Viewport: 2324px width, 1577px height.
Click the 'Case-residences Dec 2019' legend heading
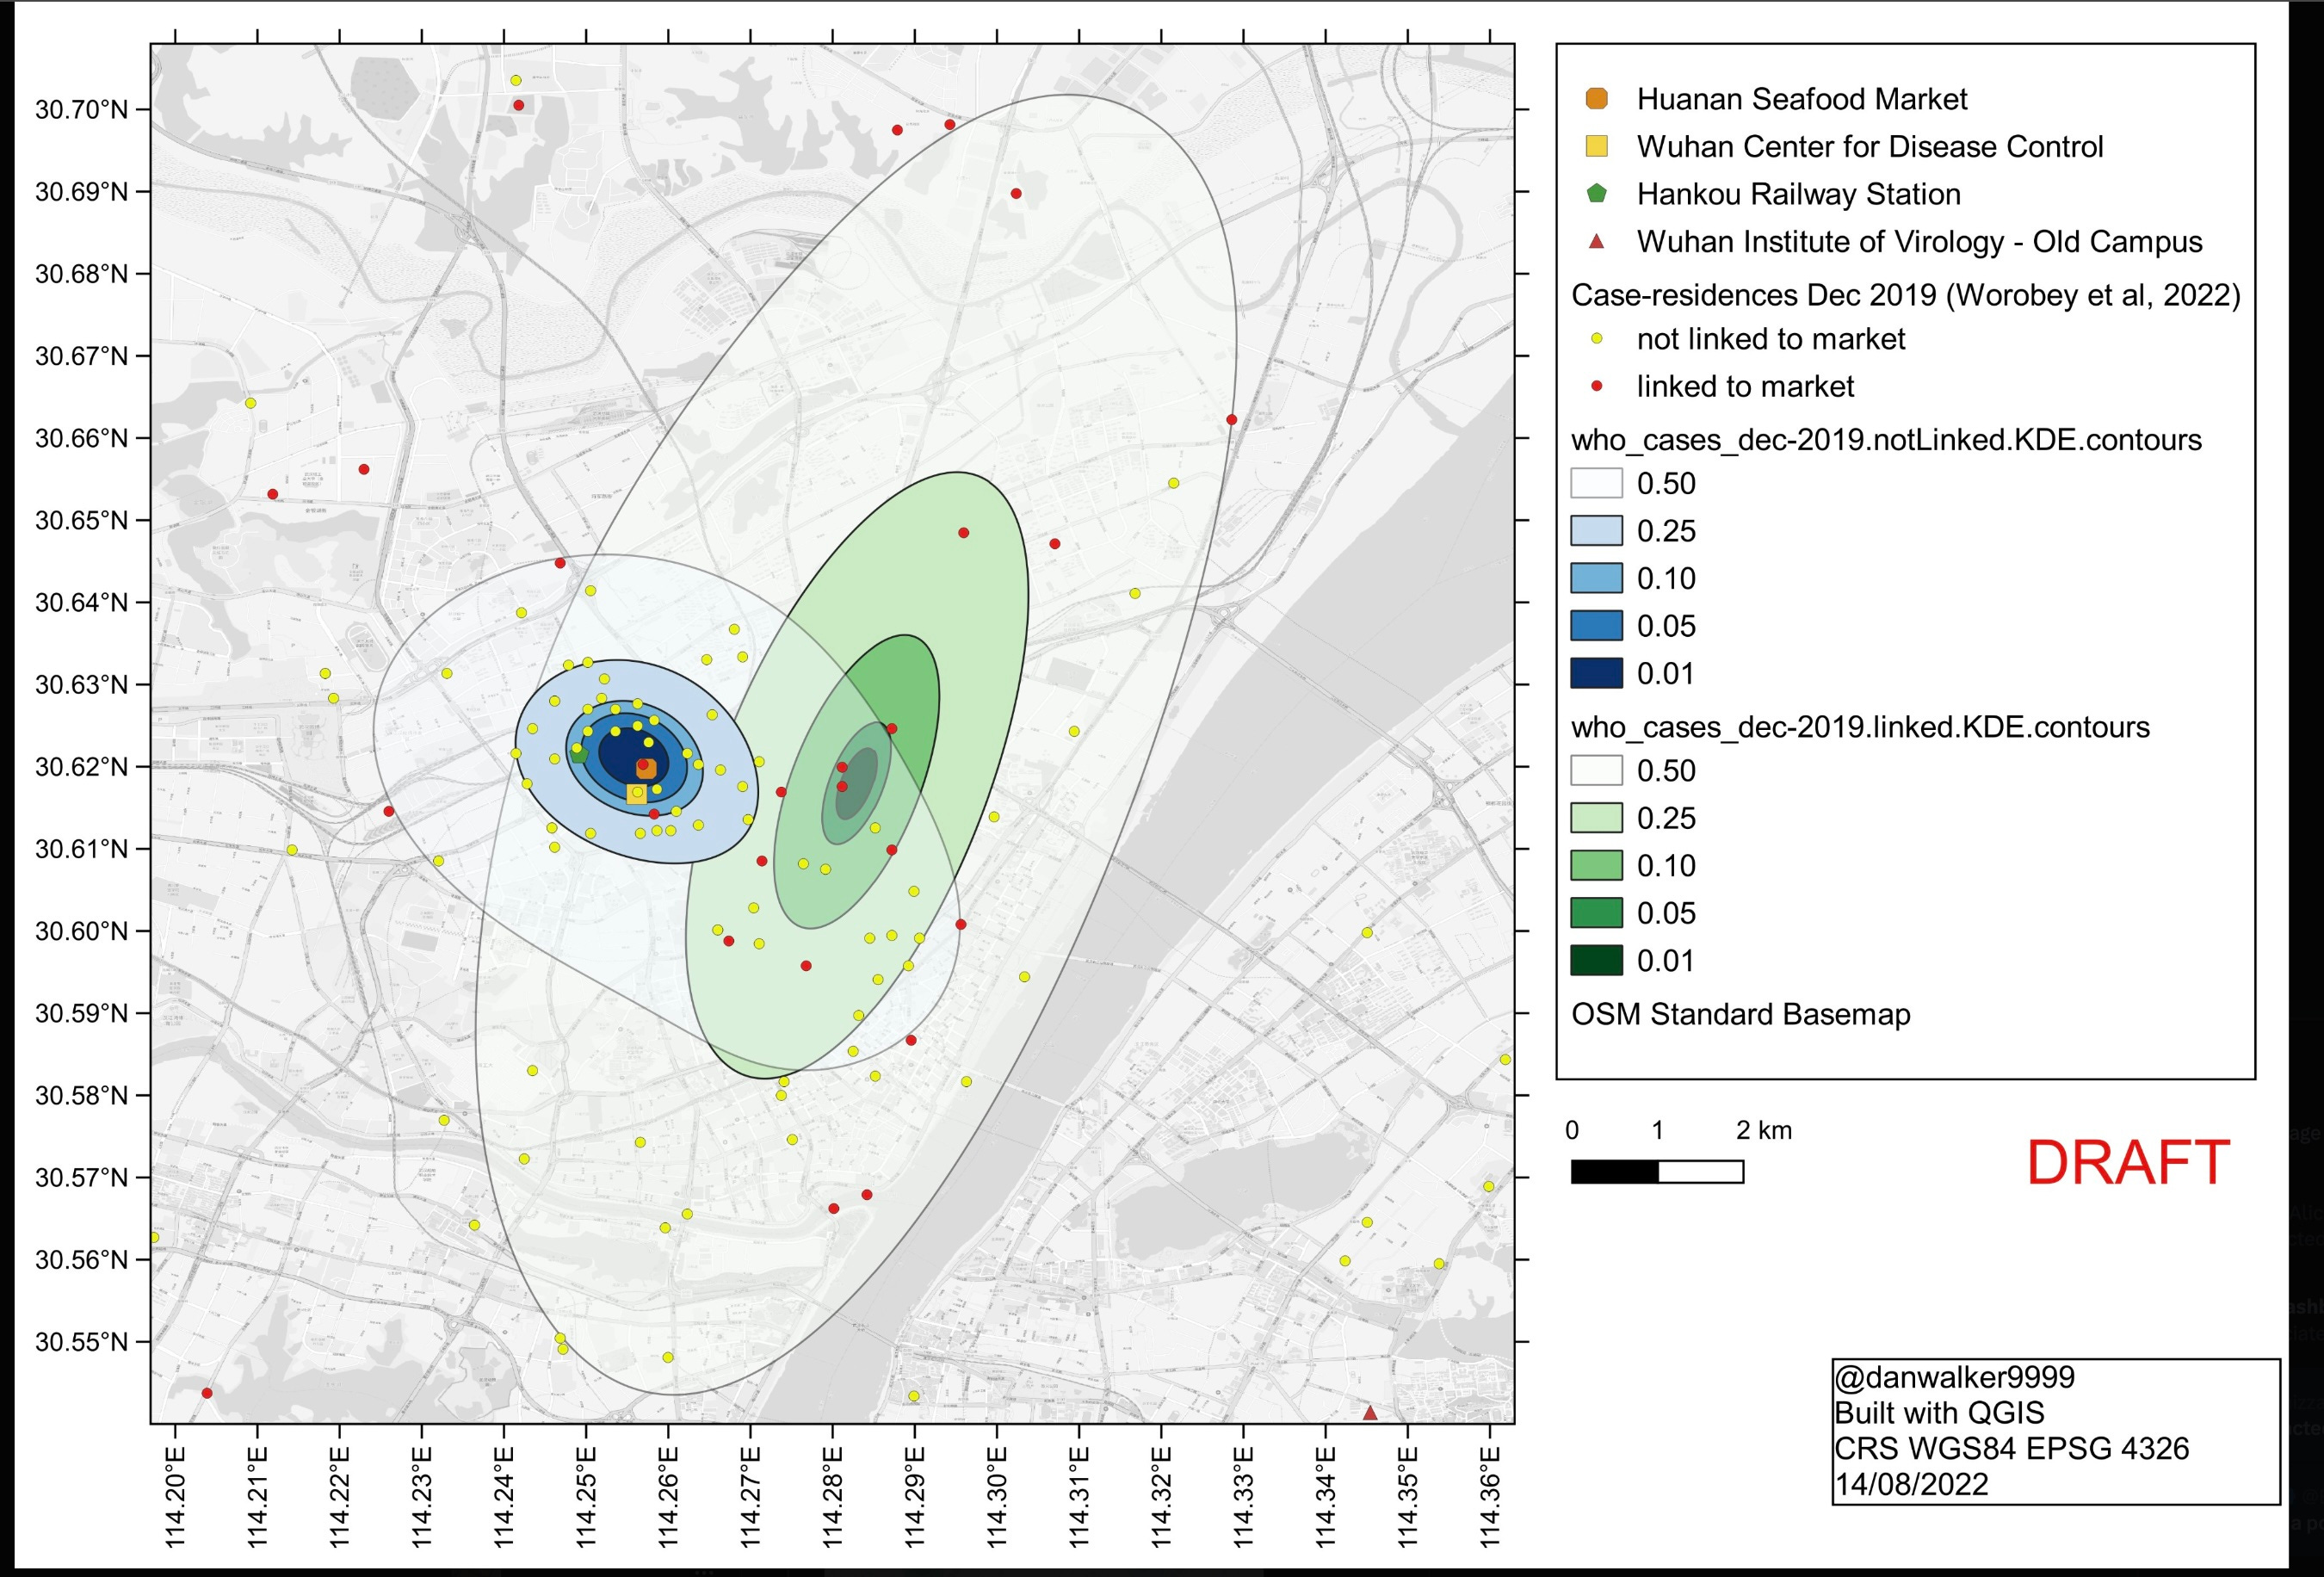tap(1905, 295)
